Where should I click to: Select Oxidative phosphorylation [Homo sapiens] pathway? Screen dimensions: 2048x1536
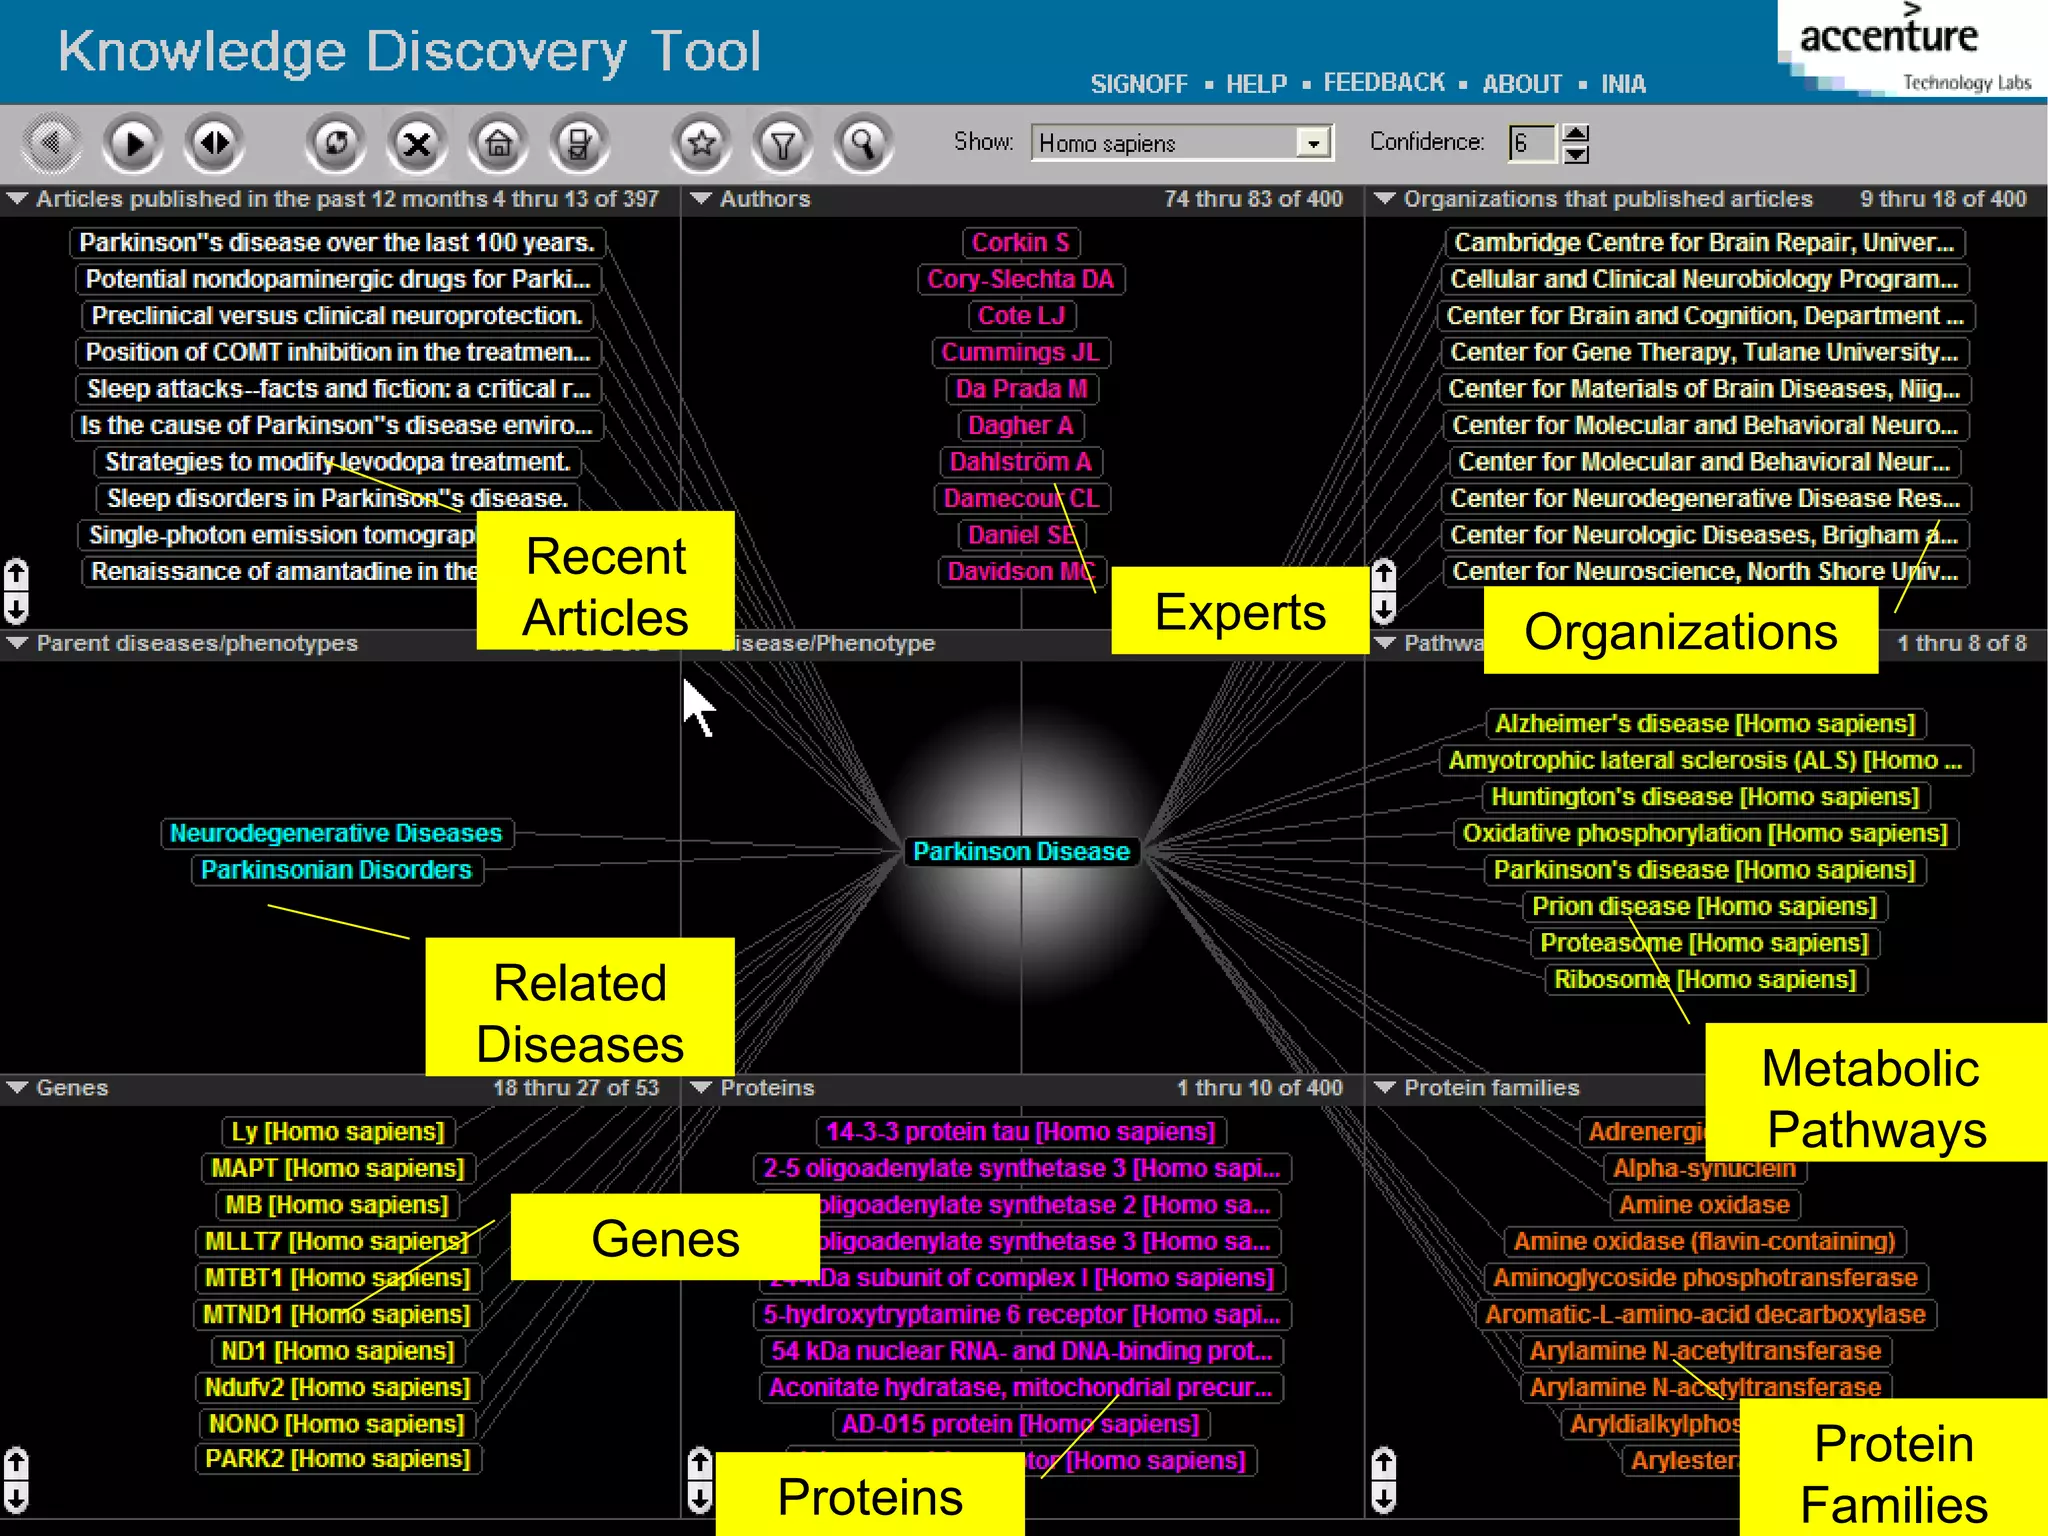click(1705, 833)
